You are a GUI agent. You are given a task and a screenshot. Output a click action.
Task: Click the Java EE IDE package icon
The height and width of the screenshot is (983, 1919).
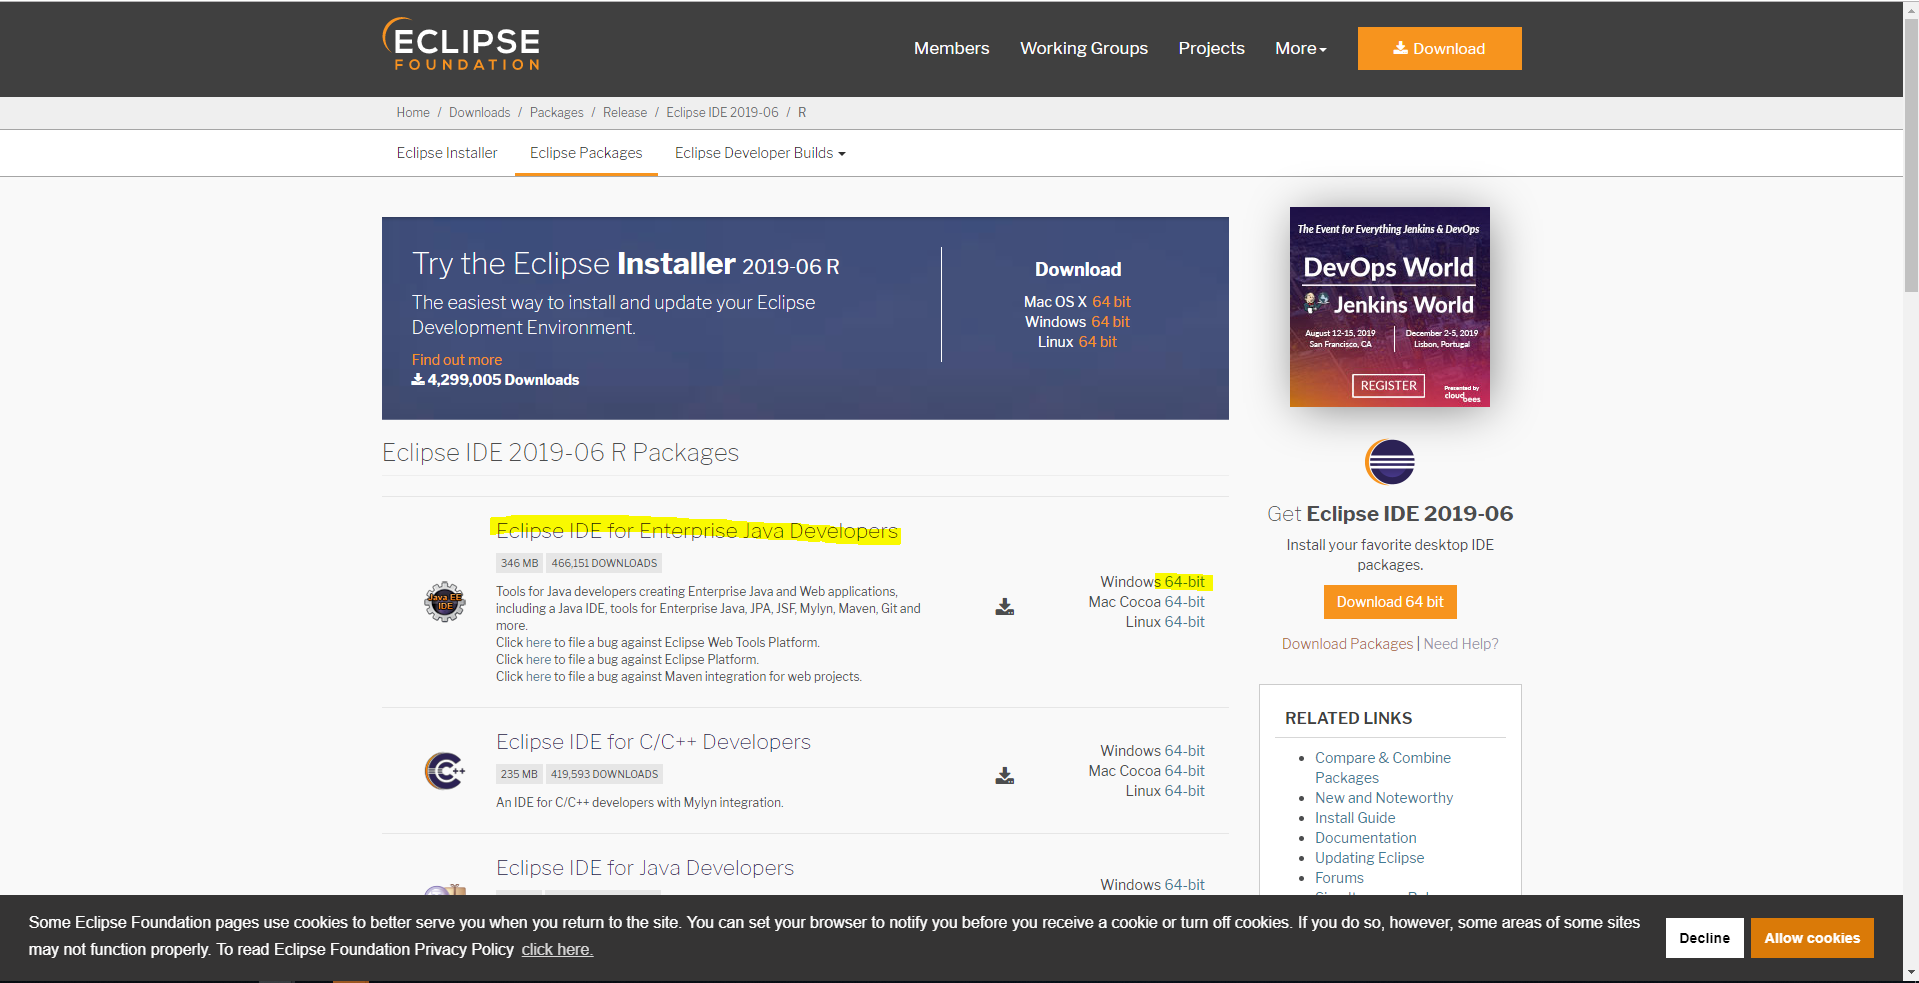tap(445, 602)
